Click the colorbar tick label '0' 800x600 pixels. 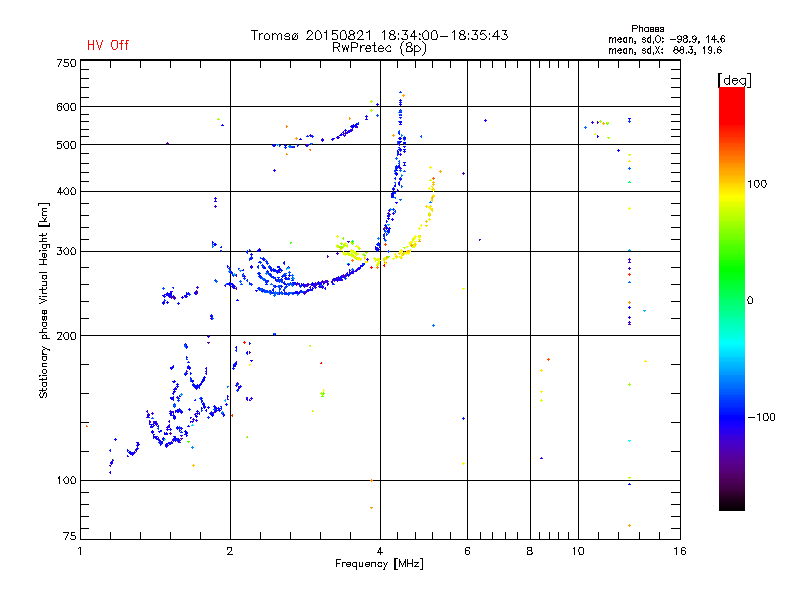click(x=750, y=300)
